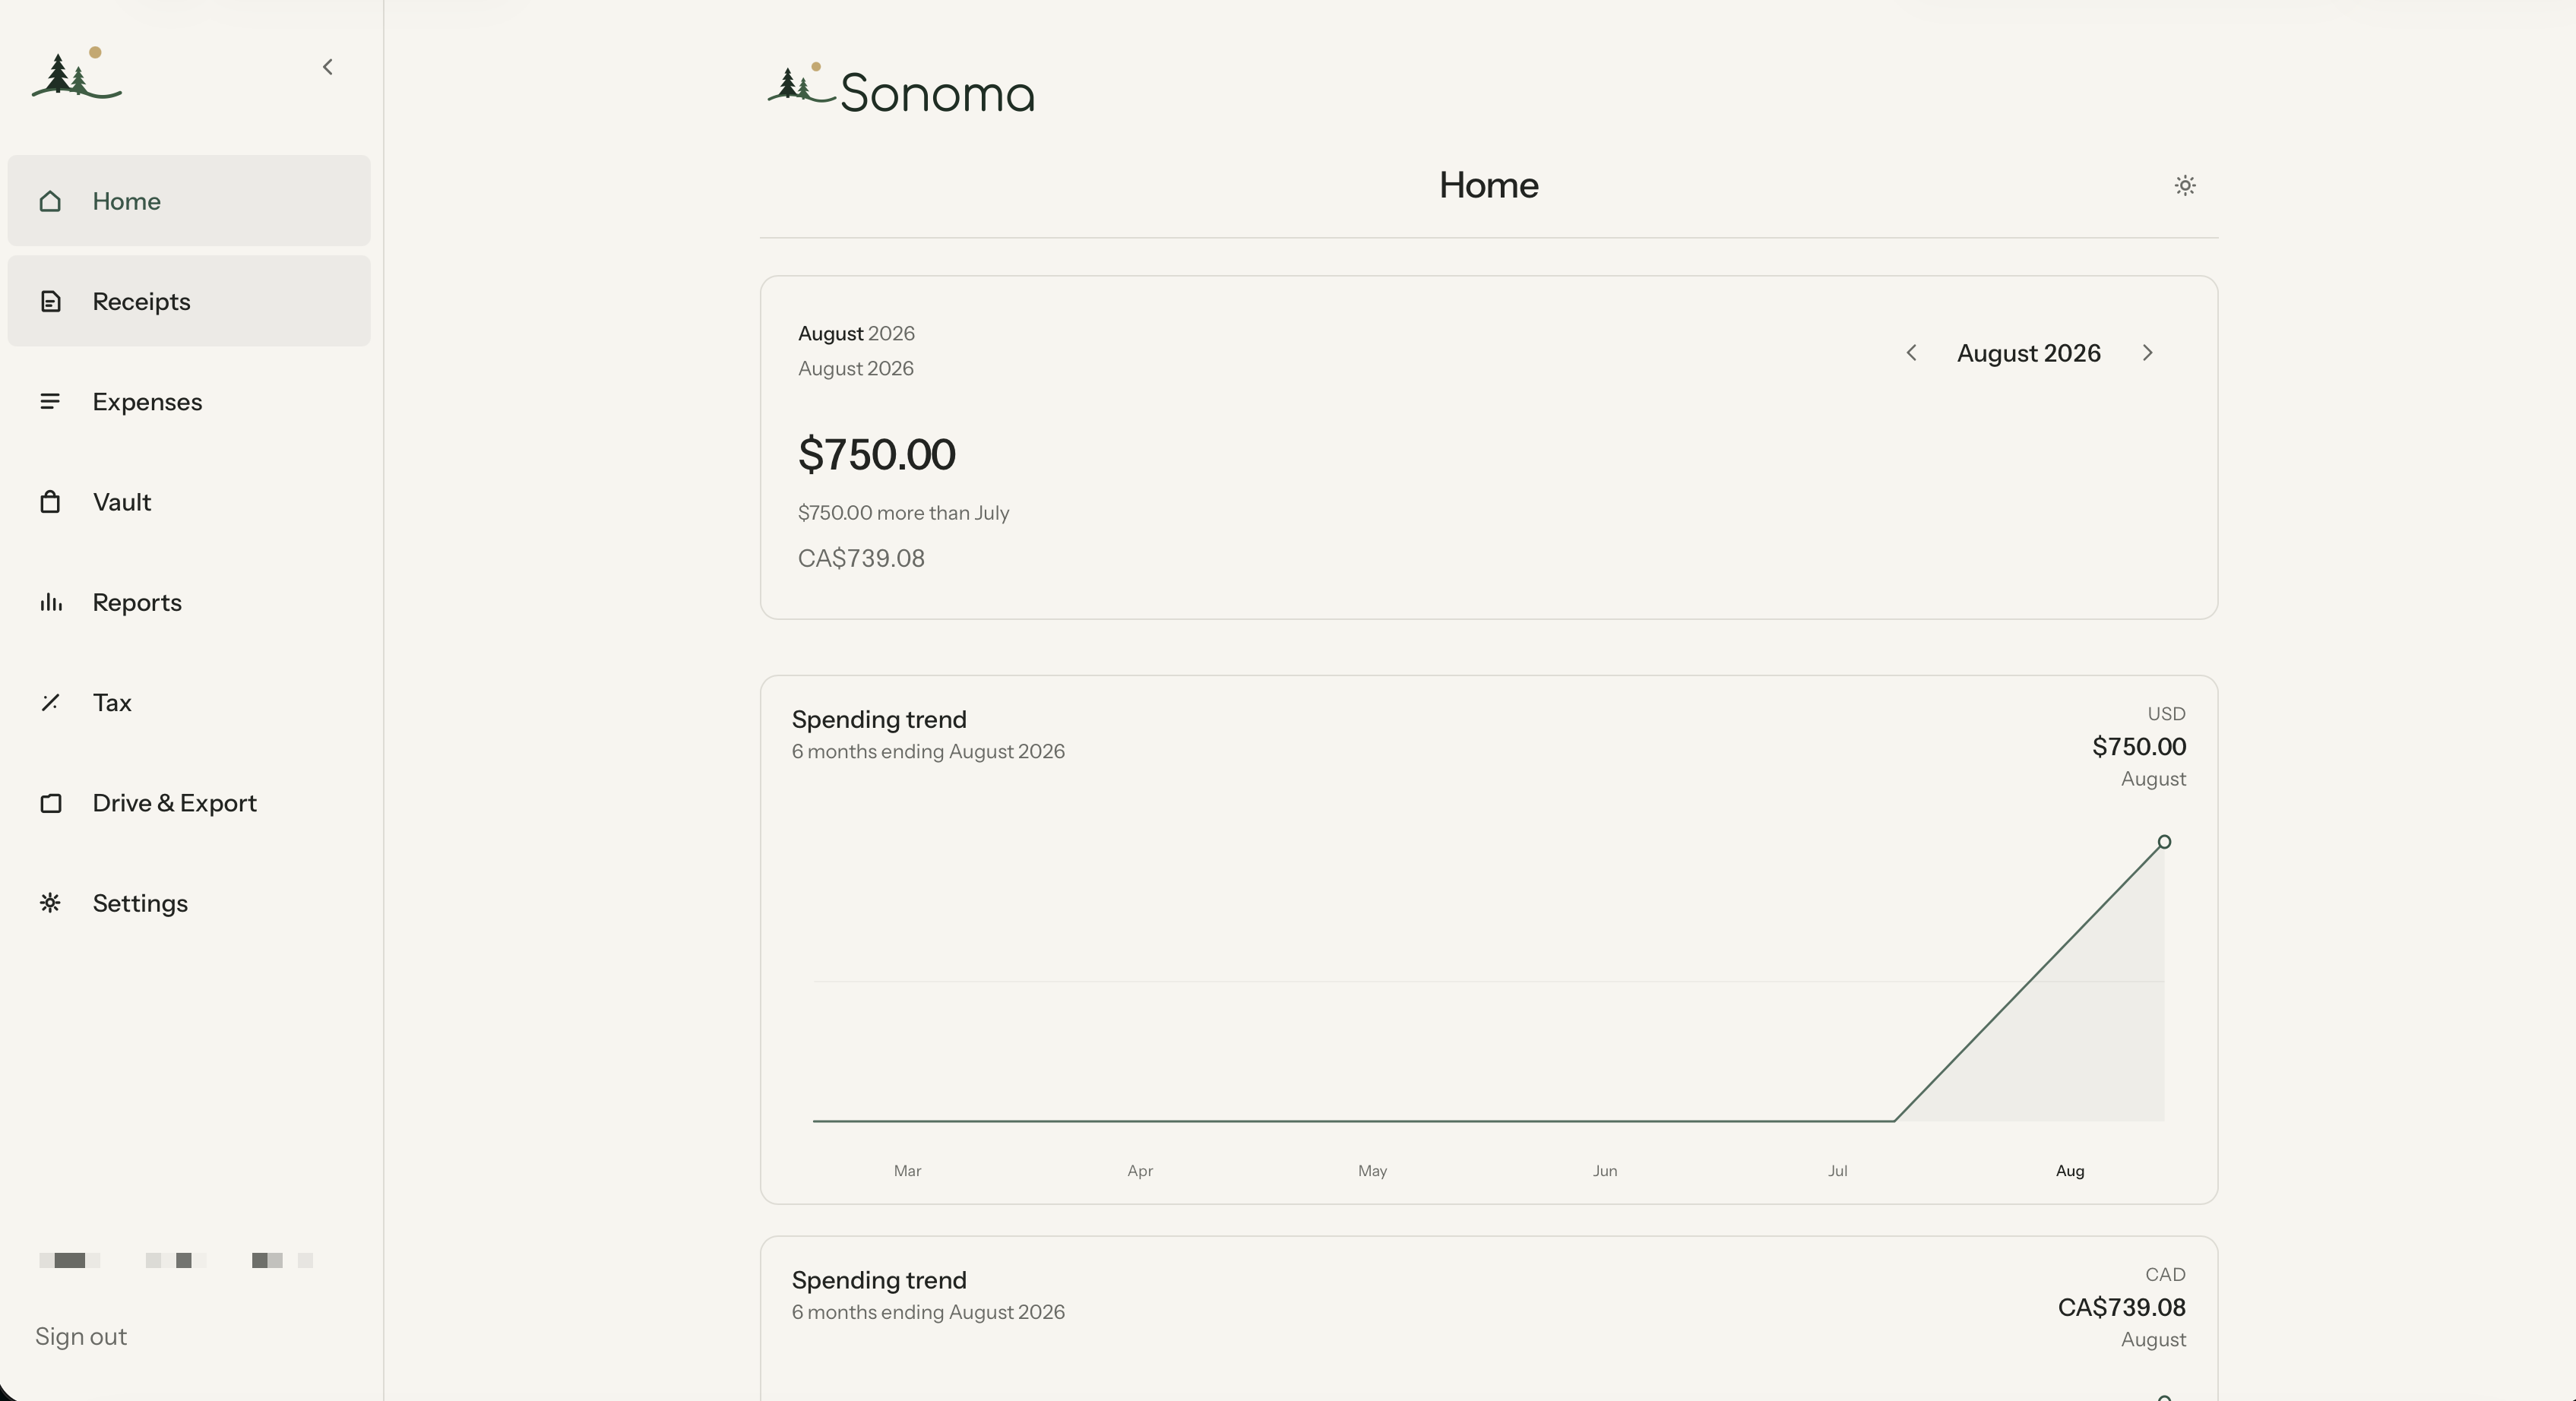Viewport: 2576px width, 1401px height.
Task: Go to next month after August 2026
Action: pyautogui.click(x=2147, y=353)
